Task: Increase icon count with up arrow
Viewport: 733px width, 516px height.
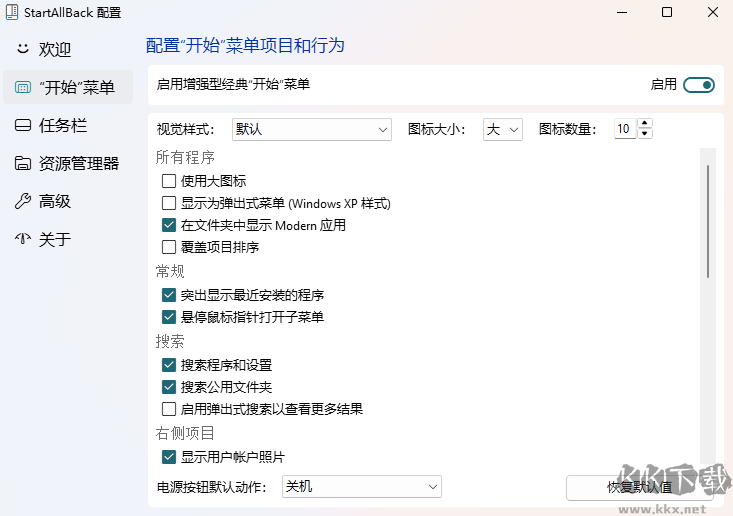Action: [645, 124]
